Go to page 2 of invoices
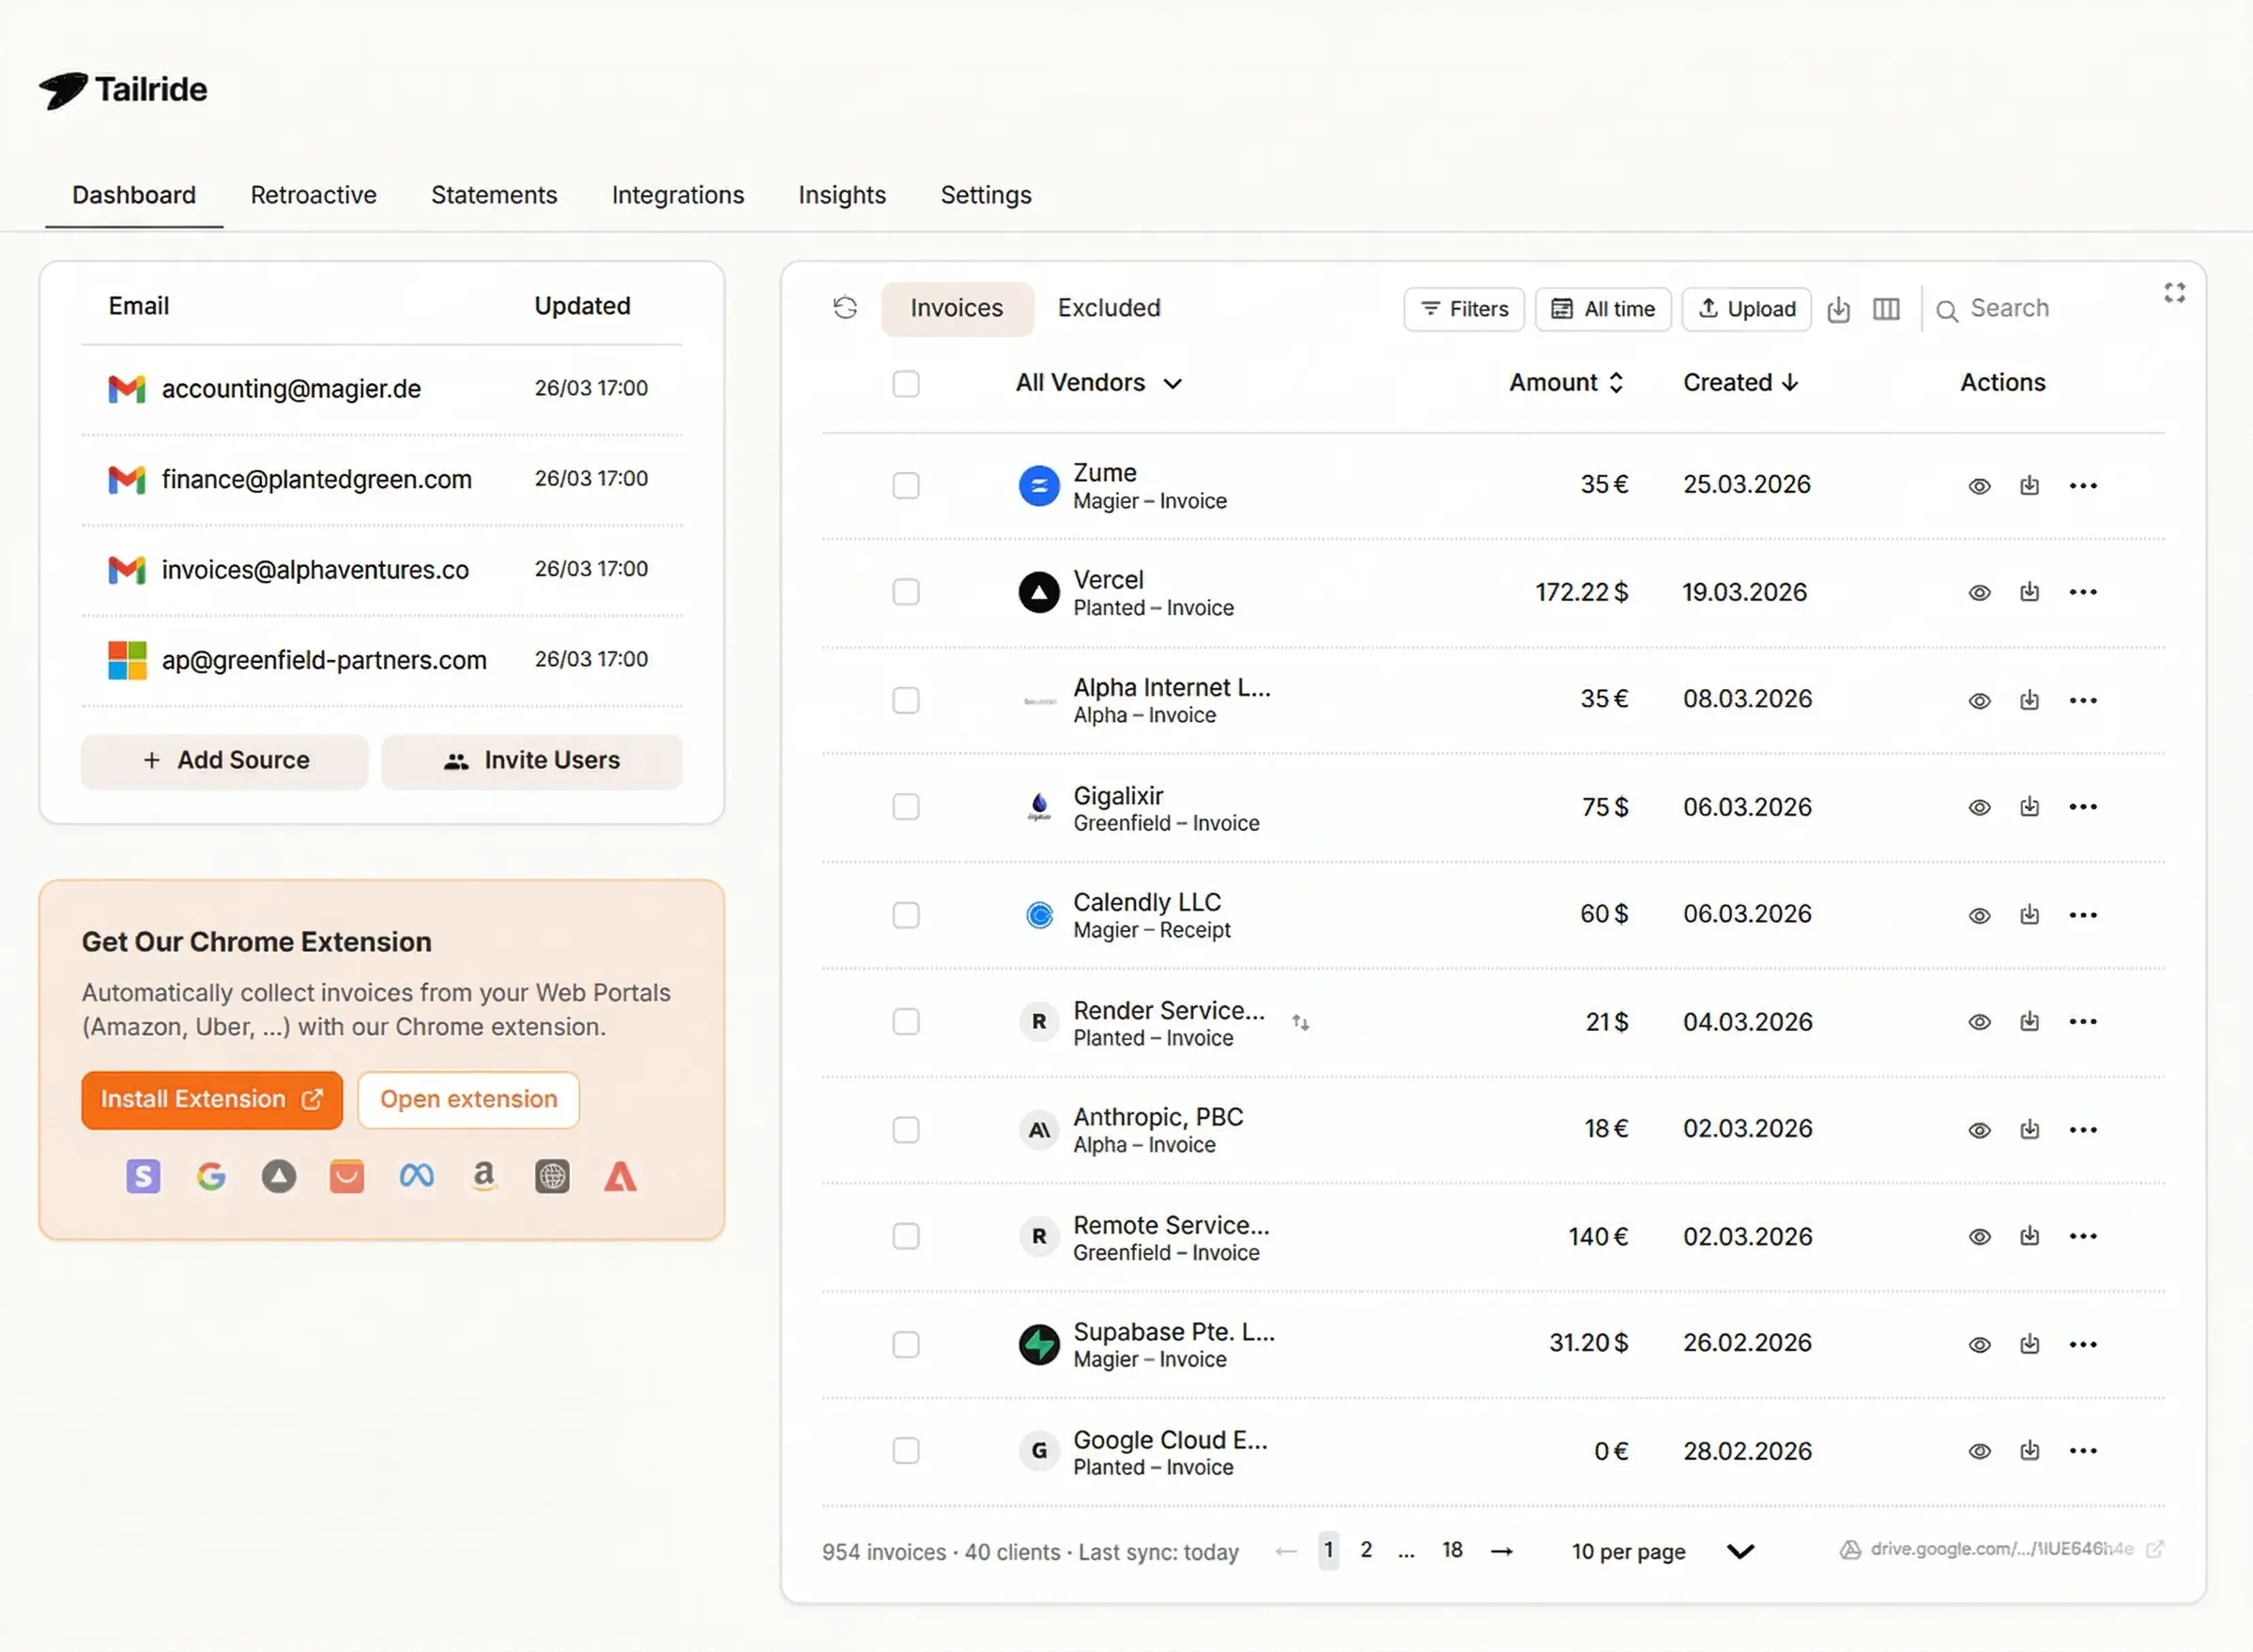This screenshot has height=1652, width=2253. click(x=1366, y=1550)
